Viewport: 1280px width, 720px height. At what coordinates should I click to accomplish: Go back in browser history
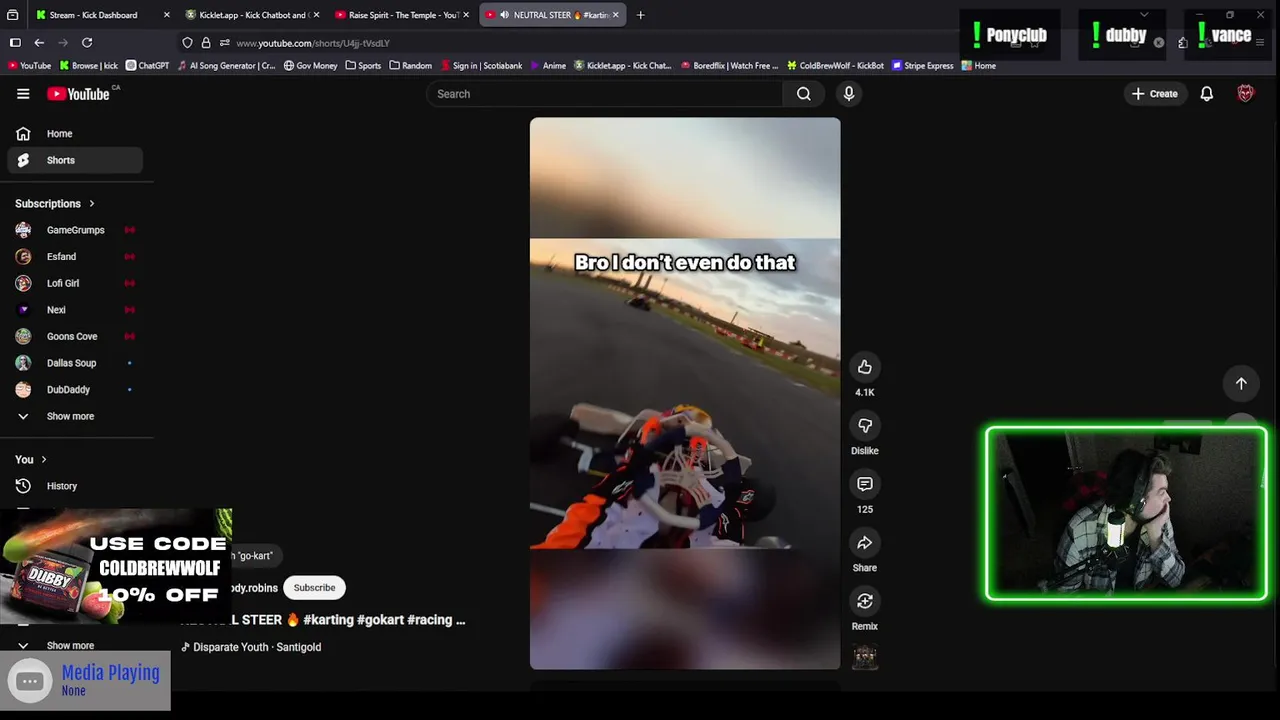(39, 43)
